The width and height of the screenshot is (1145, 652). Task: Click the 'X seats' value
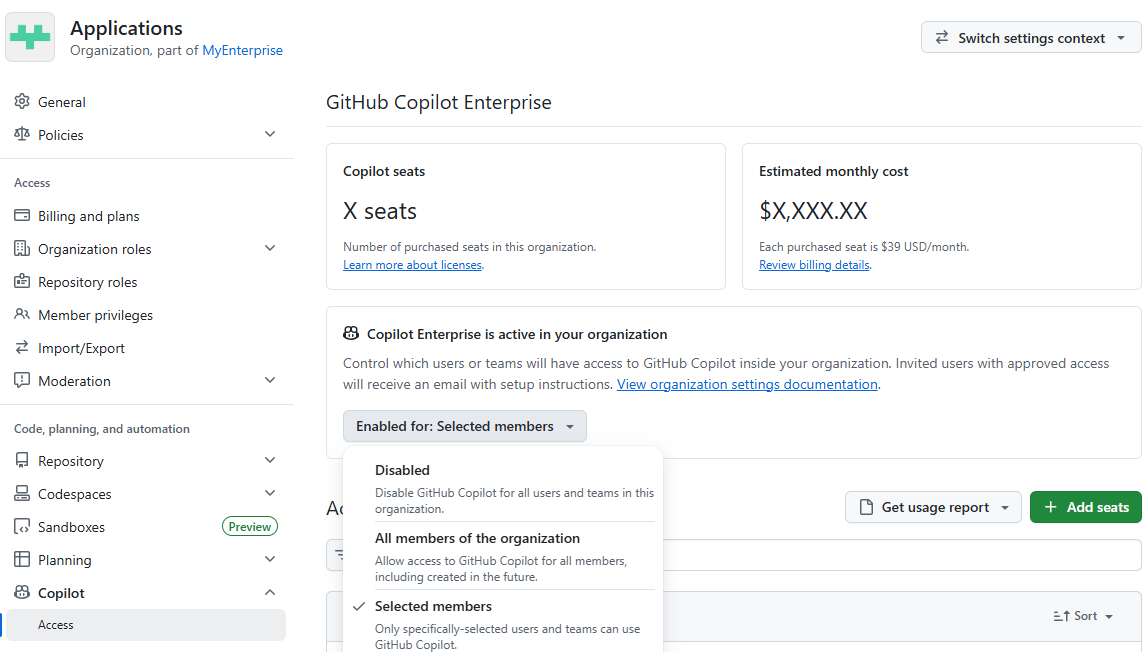pos(380,211)
